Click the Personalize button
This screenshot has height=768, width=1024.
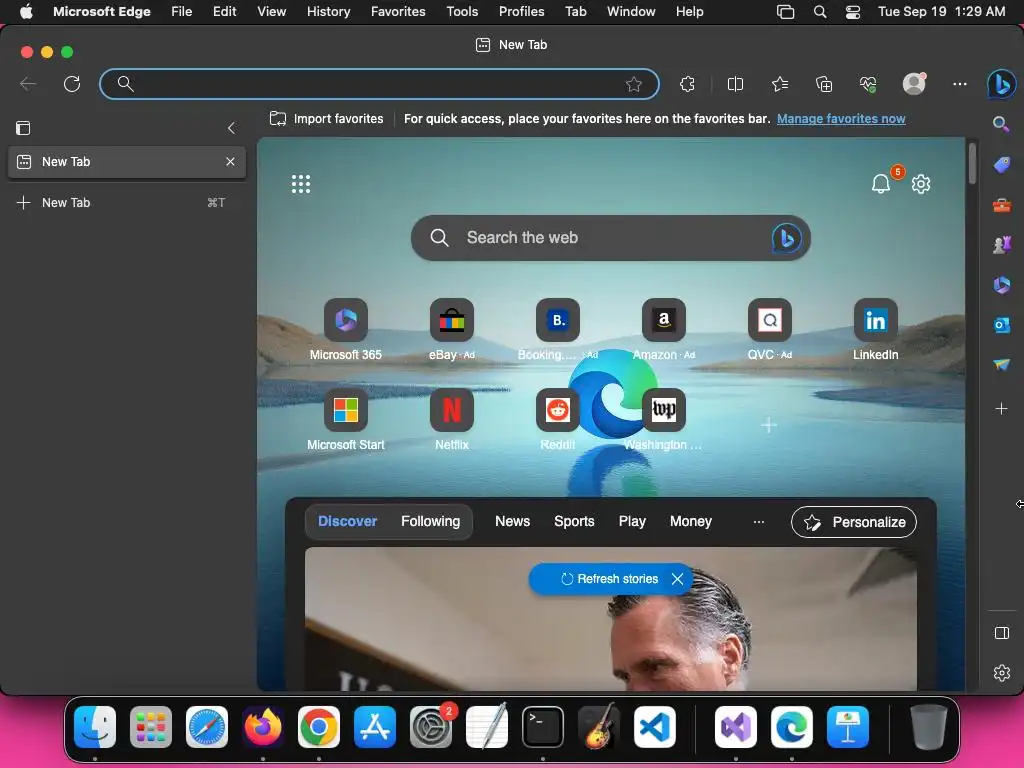[x=854, y=522]
